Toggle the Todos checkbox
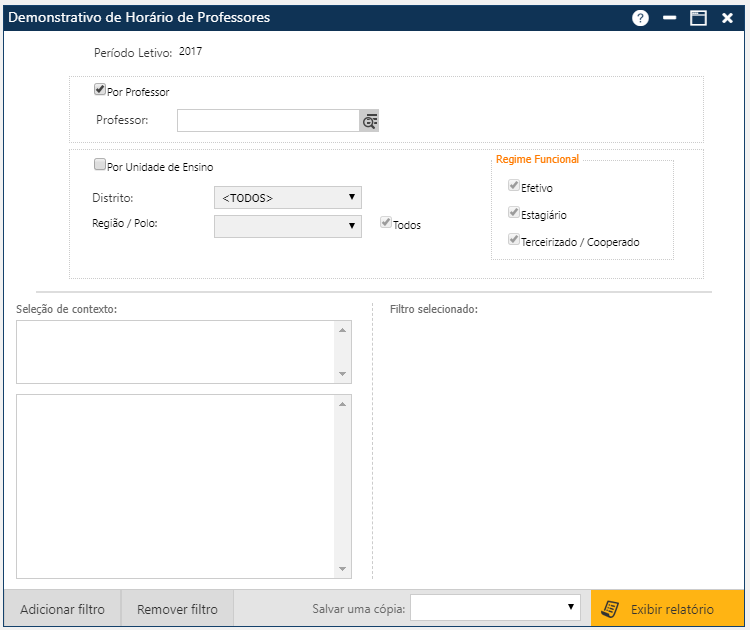The width and height of the screenshot is (750, 630). click(x=385, y=224)
